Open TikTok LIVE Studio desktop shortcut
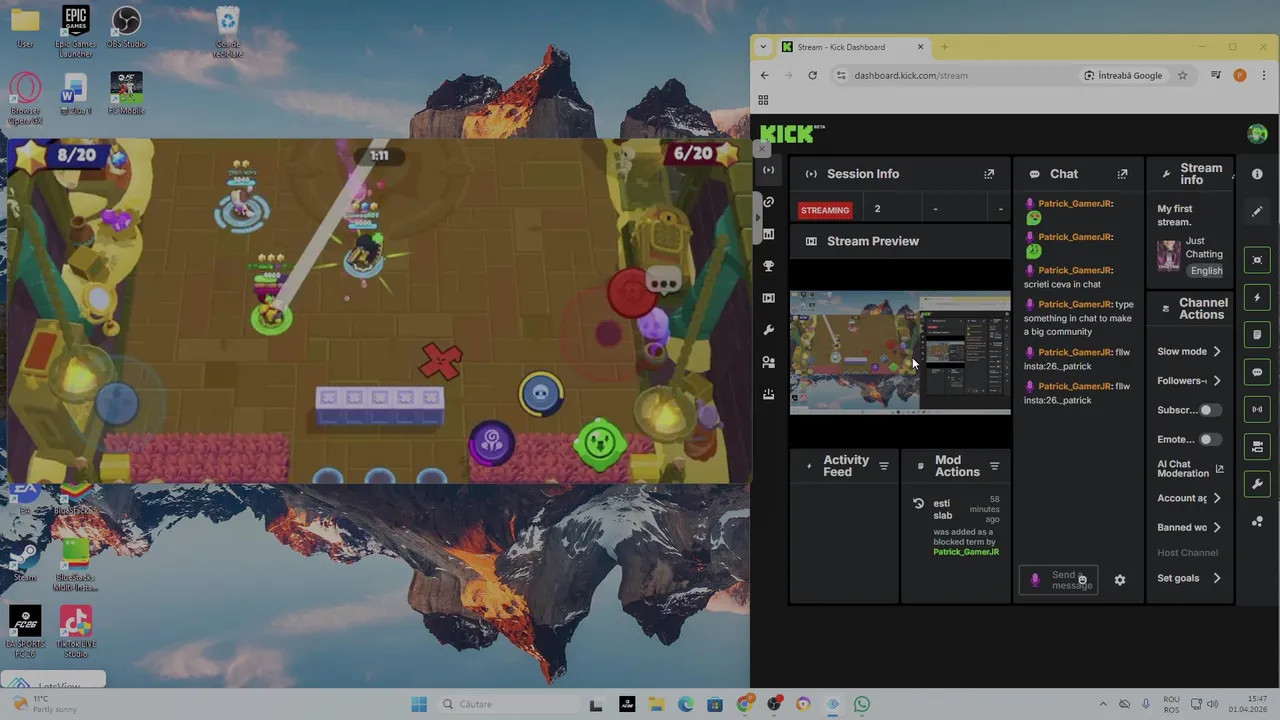The height and width of the screenshot is (720, 1280). 75,632
